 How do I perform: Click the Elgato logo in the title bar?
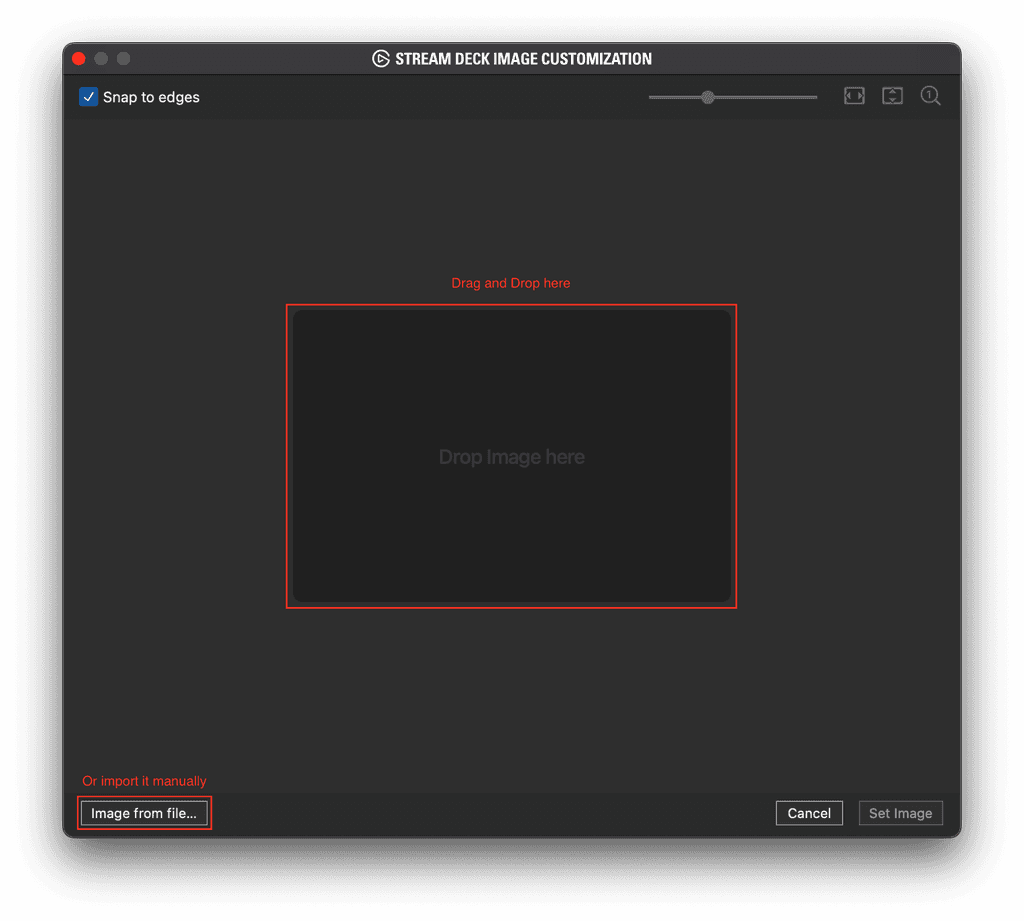pyautogui.click(x=381, y=59)
